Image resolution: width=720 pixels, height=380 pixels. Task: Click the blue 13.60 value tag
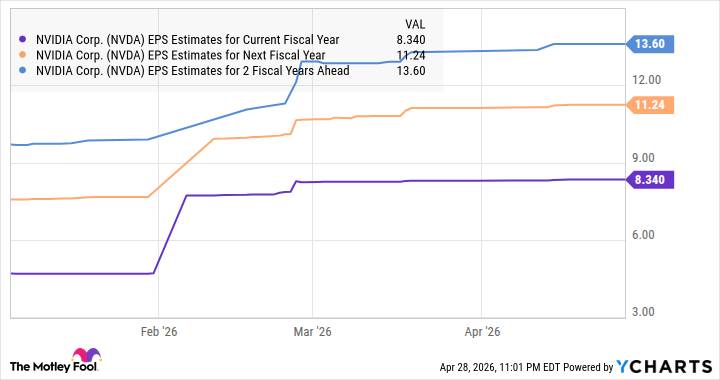(x=649, y=44)
